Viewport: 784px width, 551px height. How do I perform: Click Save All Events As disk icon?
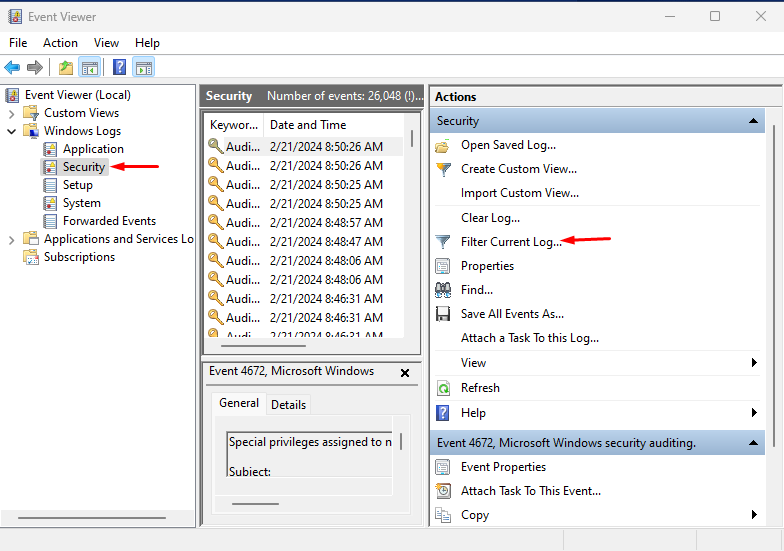[x=443, y=314]
